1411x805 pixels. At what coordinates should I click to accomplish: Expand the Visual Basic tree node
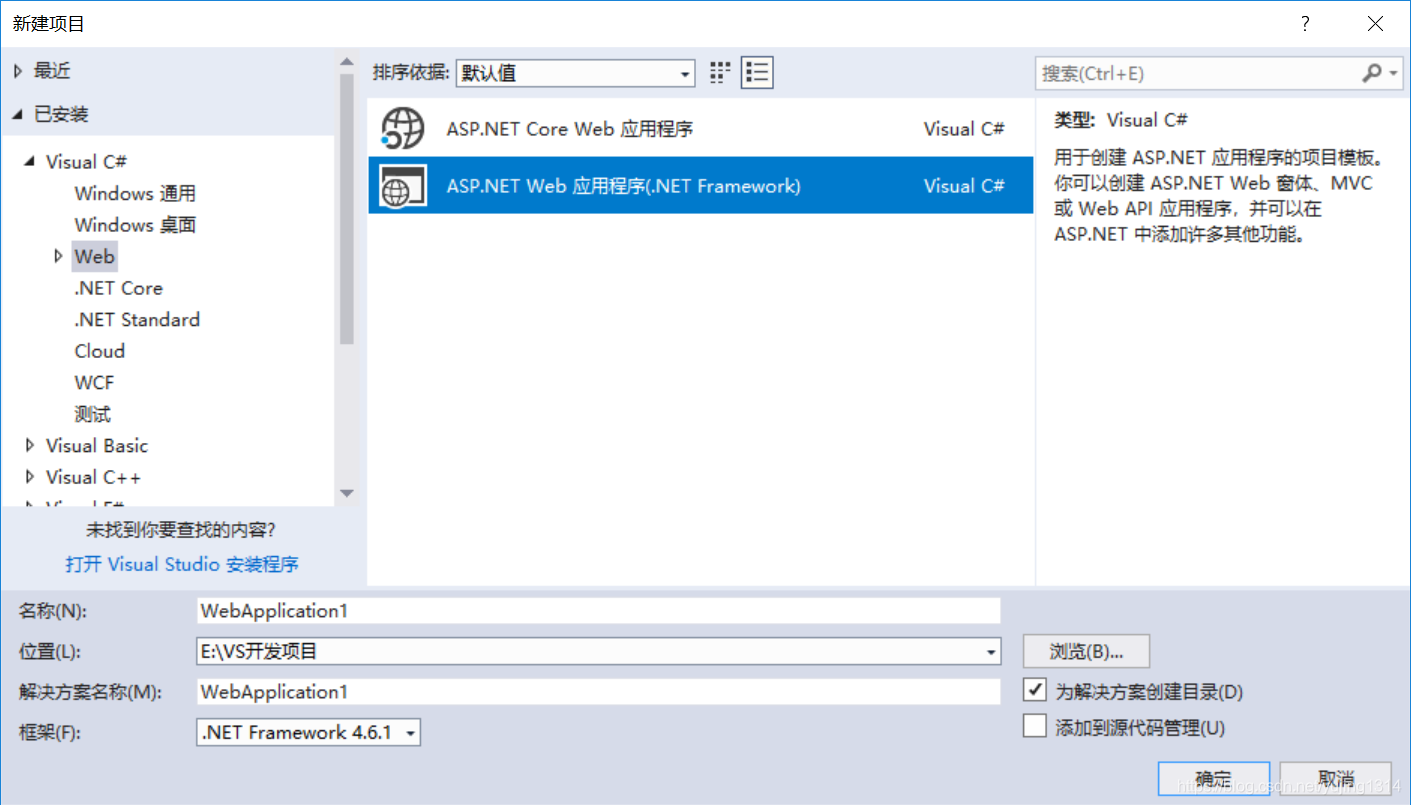(x=30, y=445)
